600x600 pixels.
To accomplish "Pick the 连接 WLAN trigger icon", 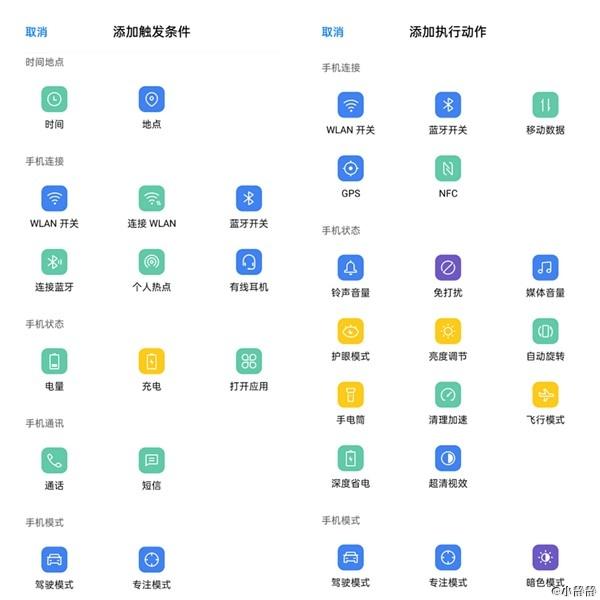I will 152,198.
